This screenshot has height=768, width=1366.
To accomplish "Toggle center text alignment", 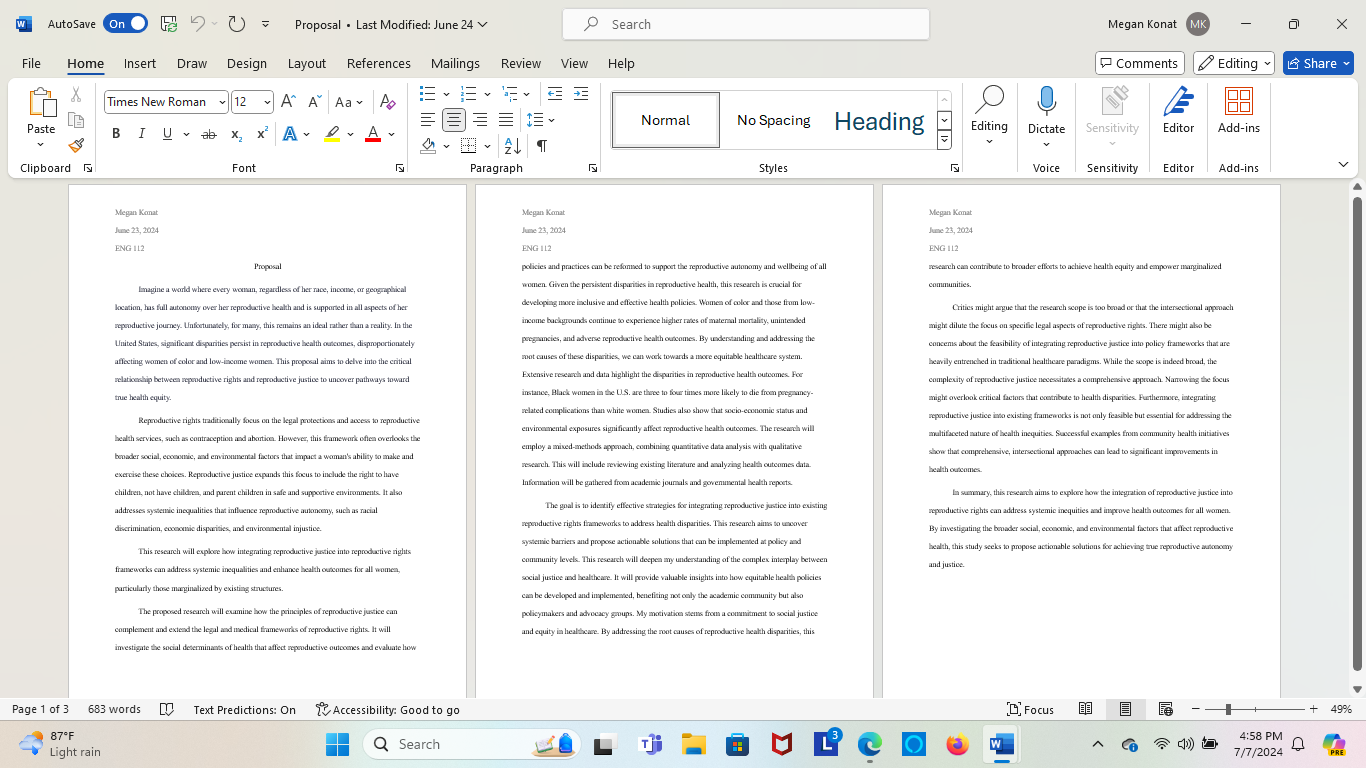I will point(453,119).
